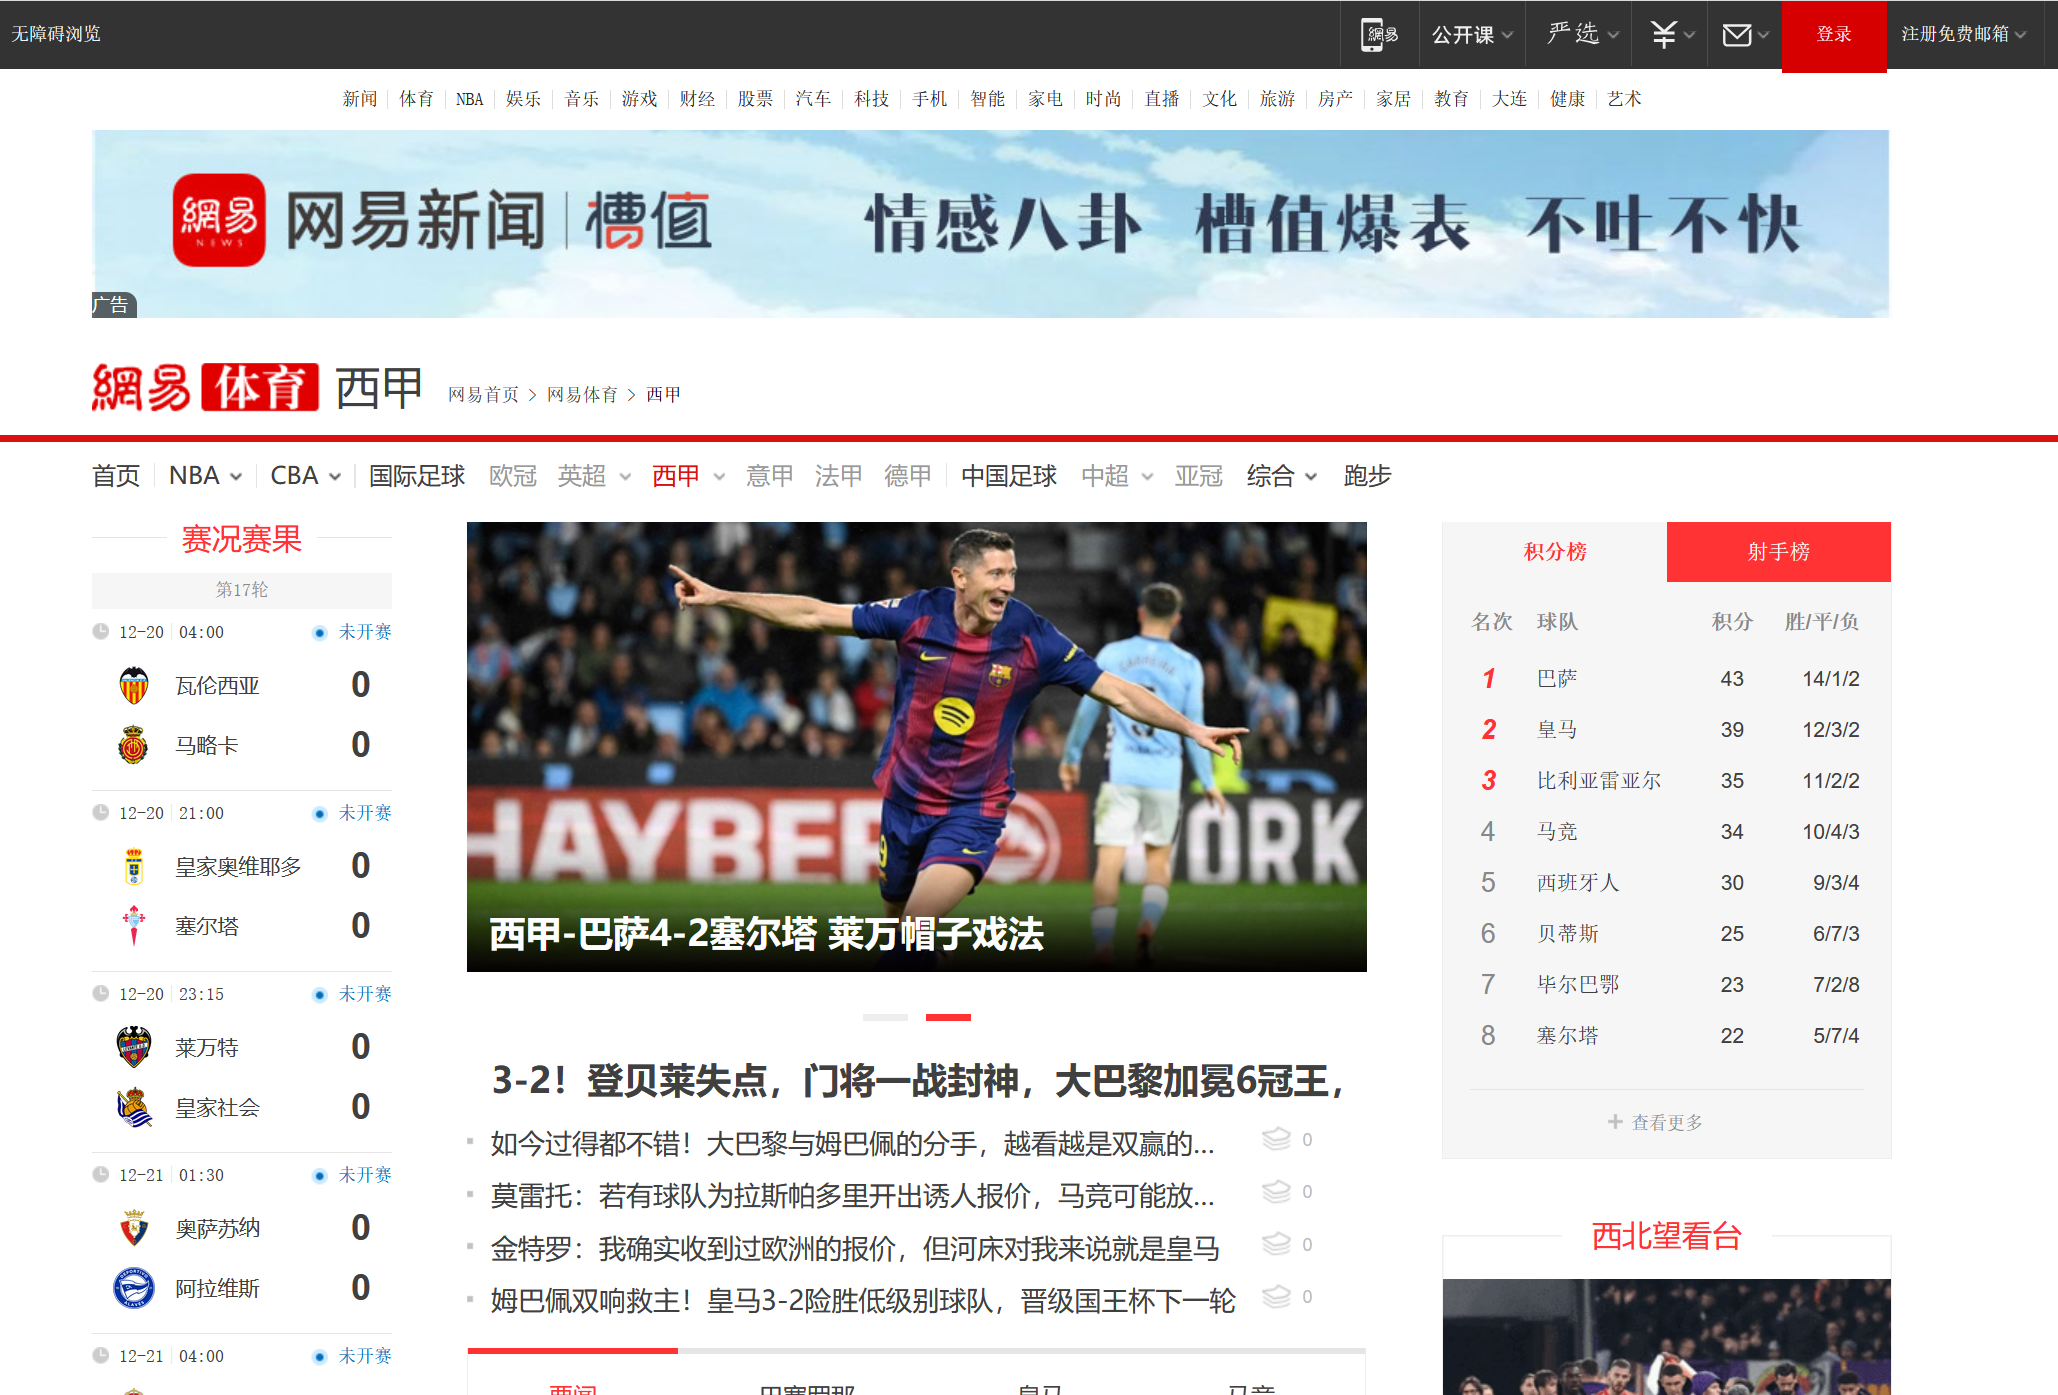Select the first carousel slide indicator

[885, 1017]
